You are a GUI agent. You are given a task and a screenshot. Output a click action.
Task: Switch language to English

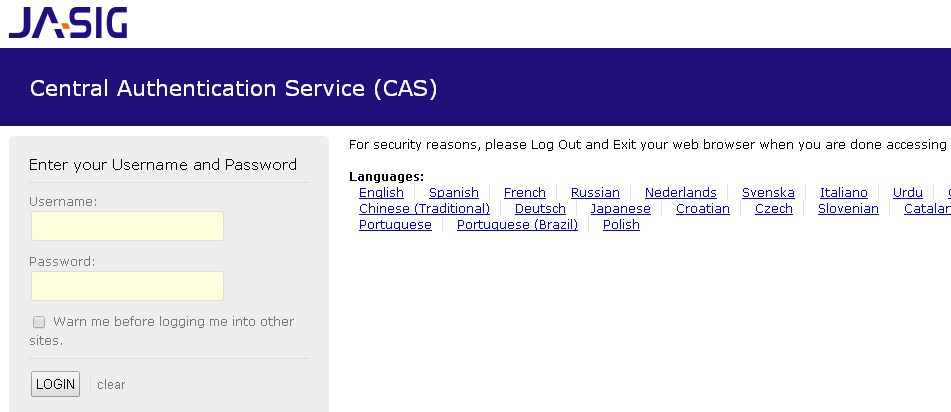pos(381,193)
